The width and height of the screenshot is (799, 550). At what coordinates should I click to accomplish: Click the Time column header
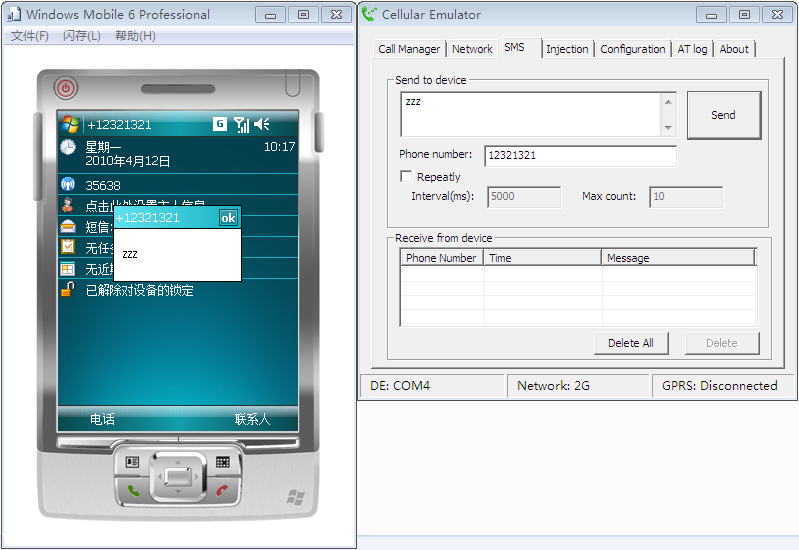tap(542, 257)
